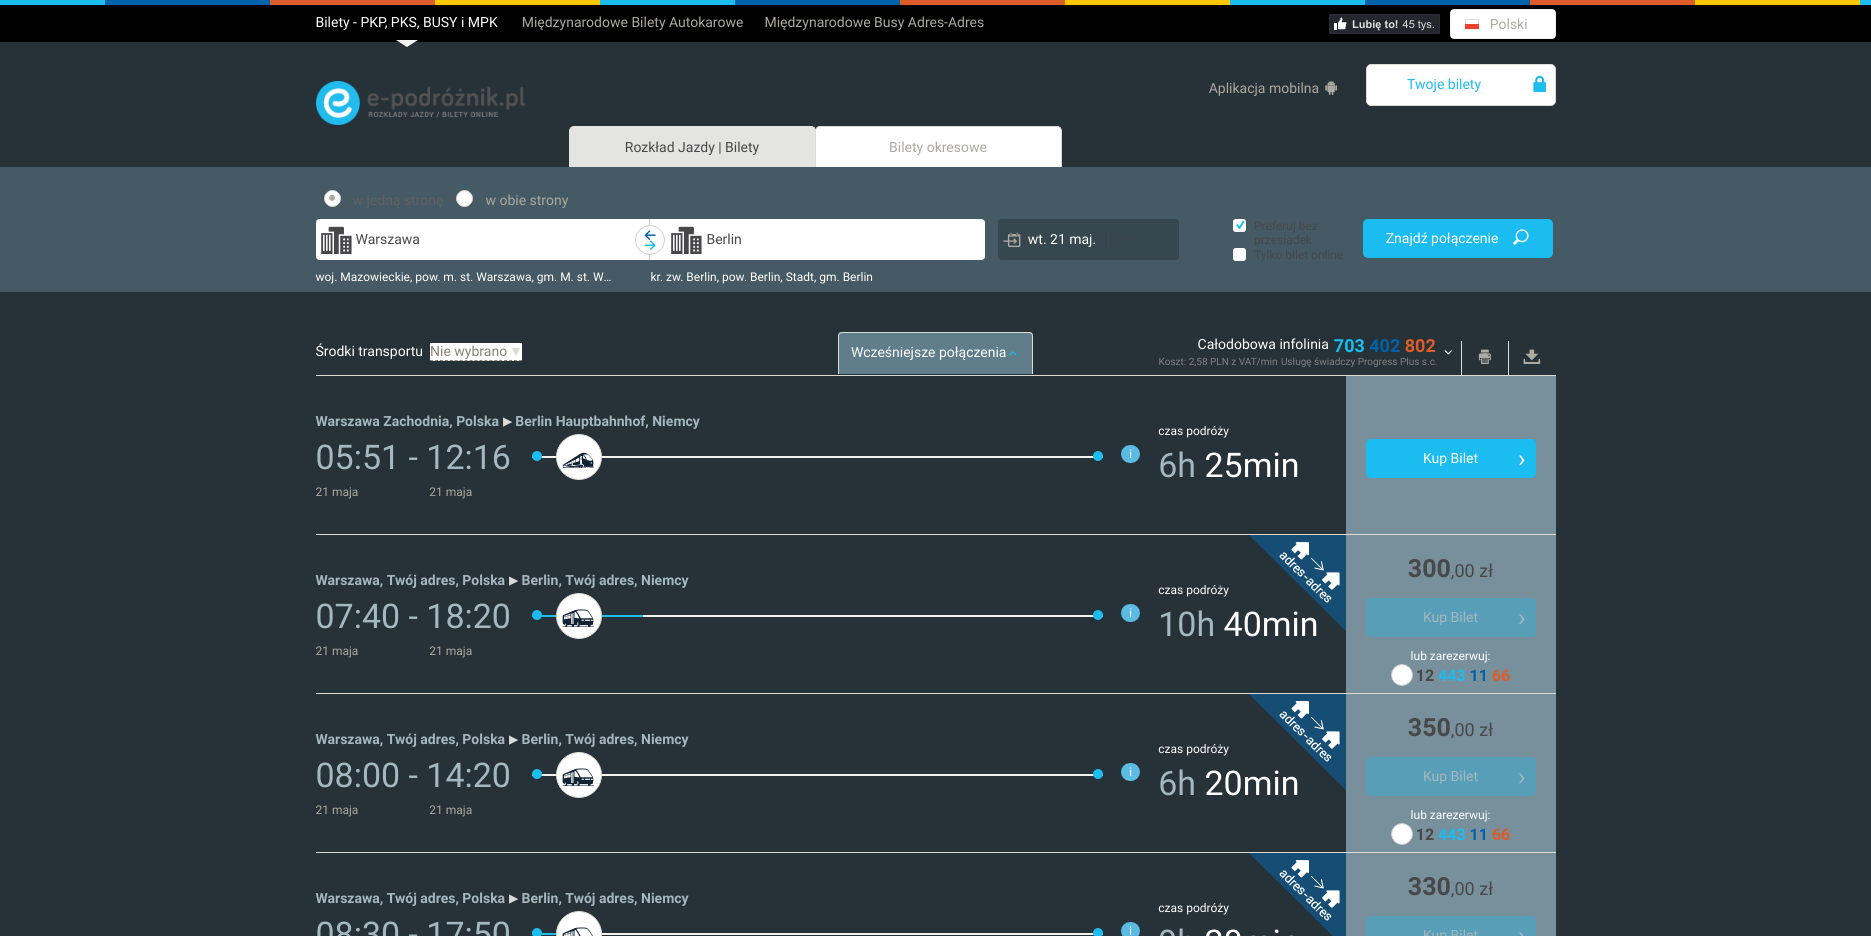The width and height of the screenshot is (1871, 936).
Task: Click "Warszawa Zachodnia, Polska ▶ Berlin Hauptbahnhof, Niemcy" route
Action: click(x=508, y=421)
